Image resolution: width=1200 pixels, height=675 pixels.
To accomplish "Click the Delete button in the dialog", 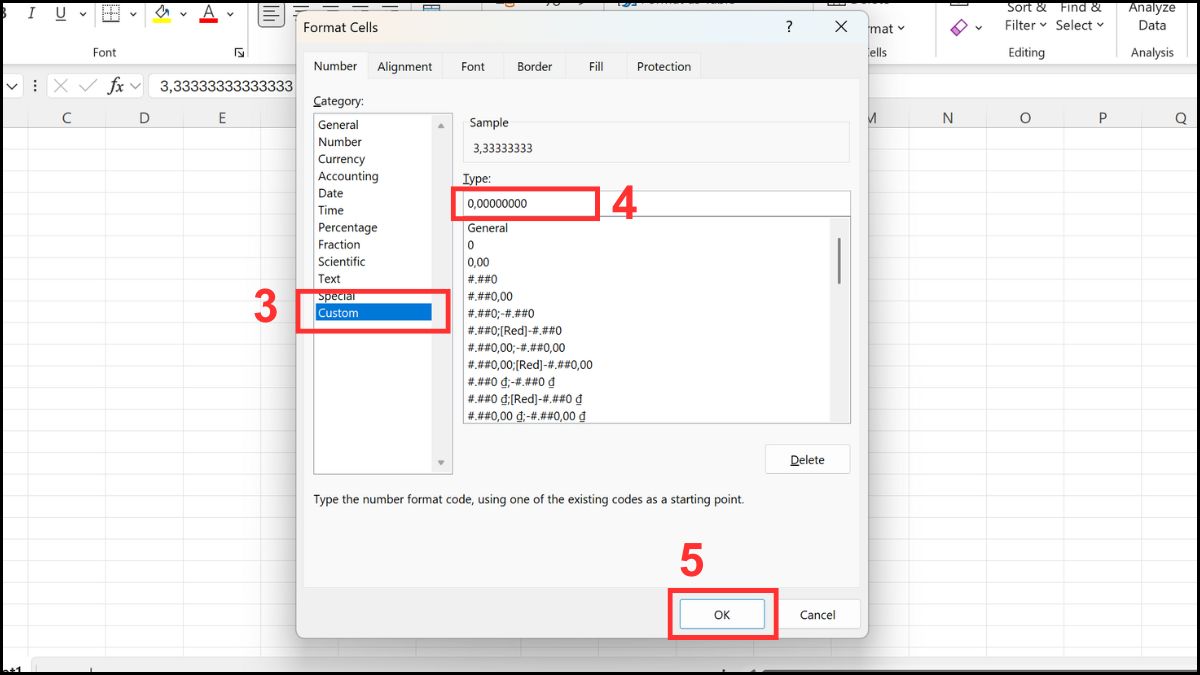I will pyautogui.click(x=807, y=459).
